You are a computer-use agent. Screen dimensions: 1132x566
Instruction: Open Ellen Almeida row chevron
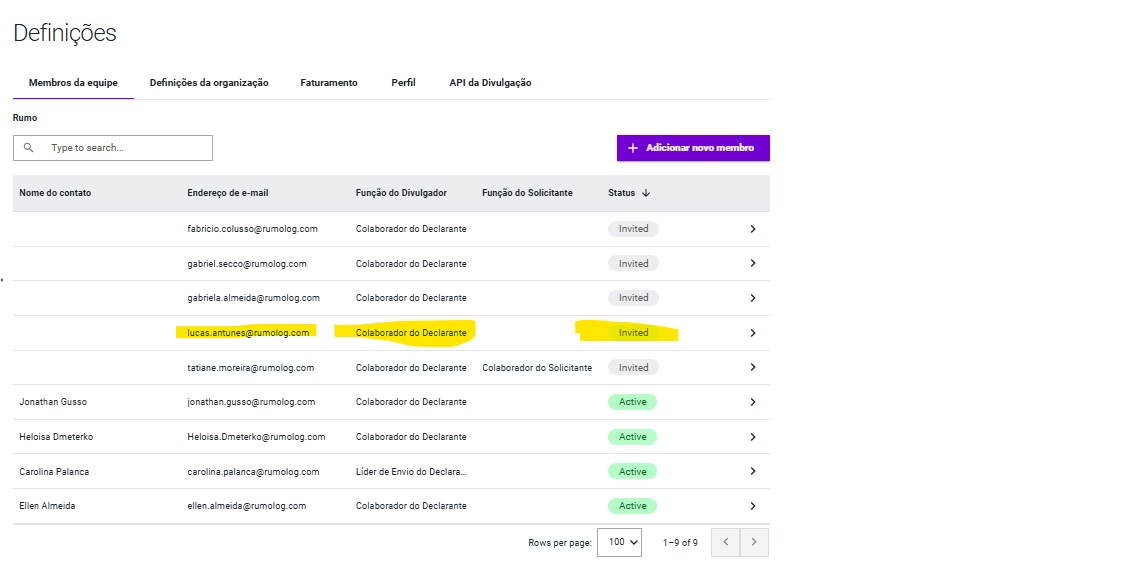752,506
